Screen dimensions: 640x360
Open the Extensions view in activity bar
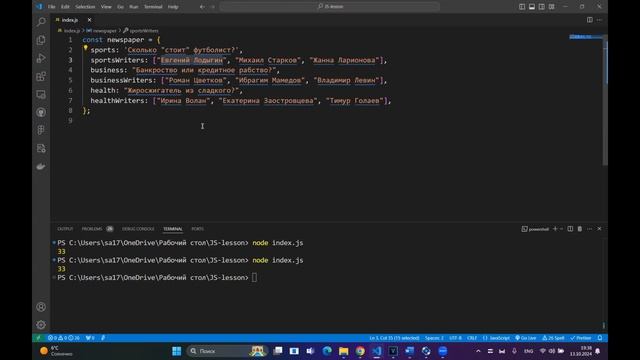pos(41,76)
